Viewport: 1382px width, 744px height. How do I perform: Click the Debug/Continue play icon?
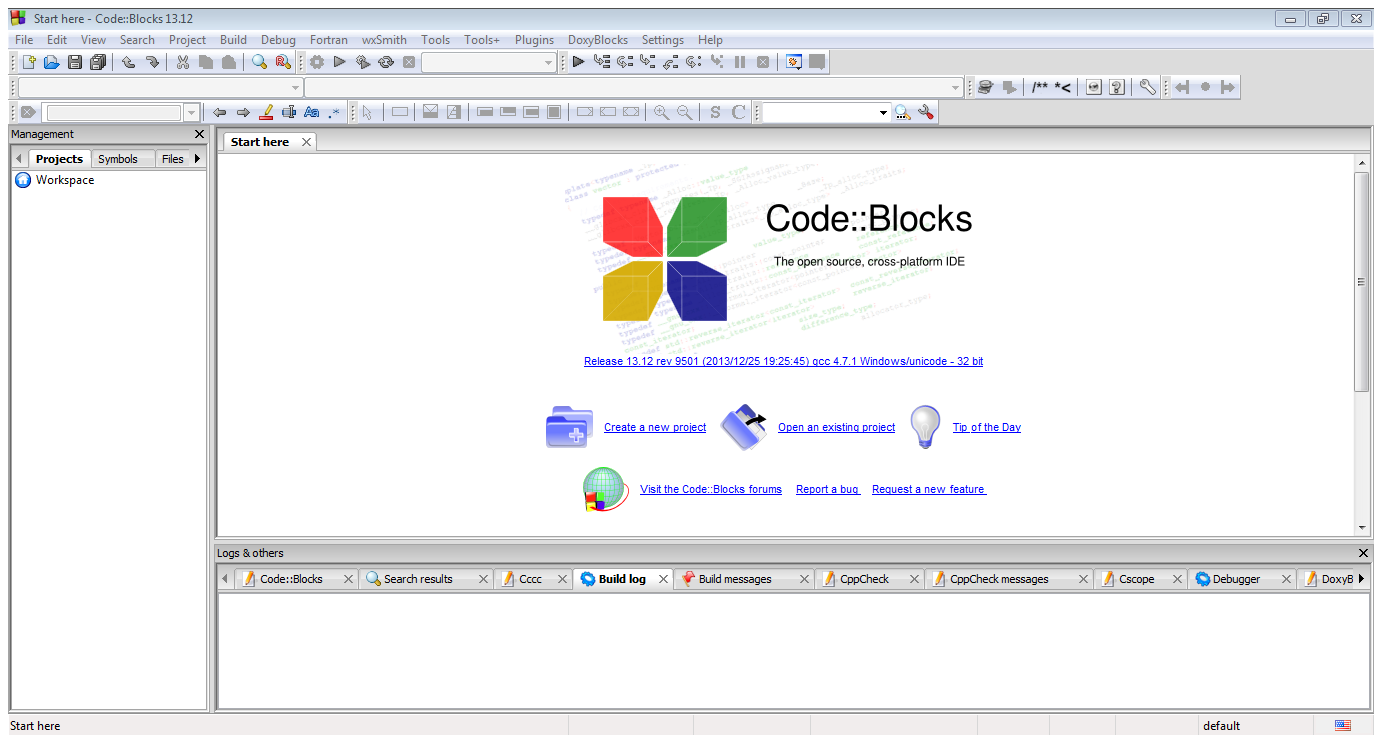click(579, 62)
